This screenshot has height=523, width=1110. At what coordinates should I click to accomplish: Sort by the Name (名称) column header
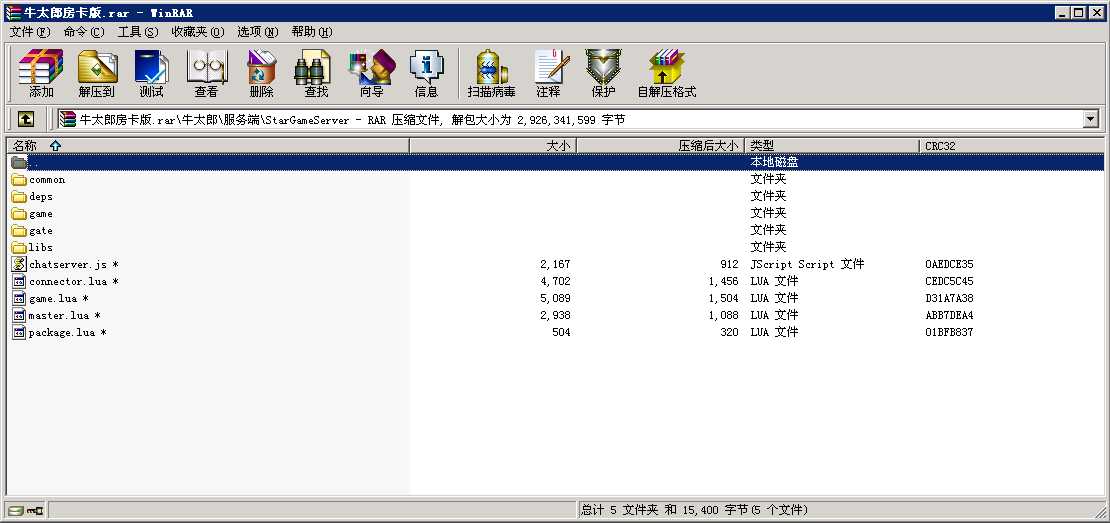point(208,146)
